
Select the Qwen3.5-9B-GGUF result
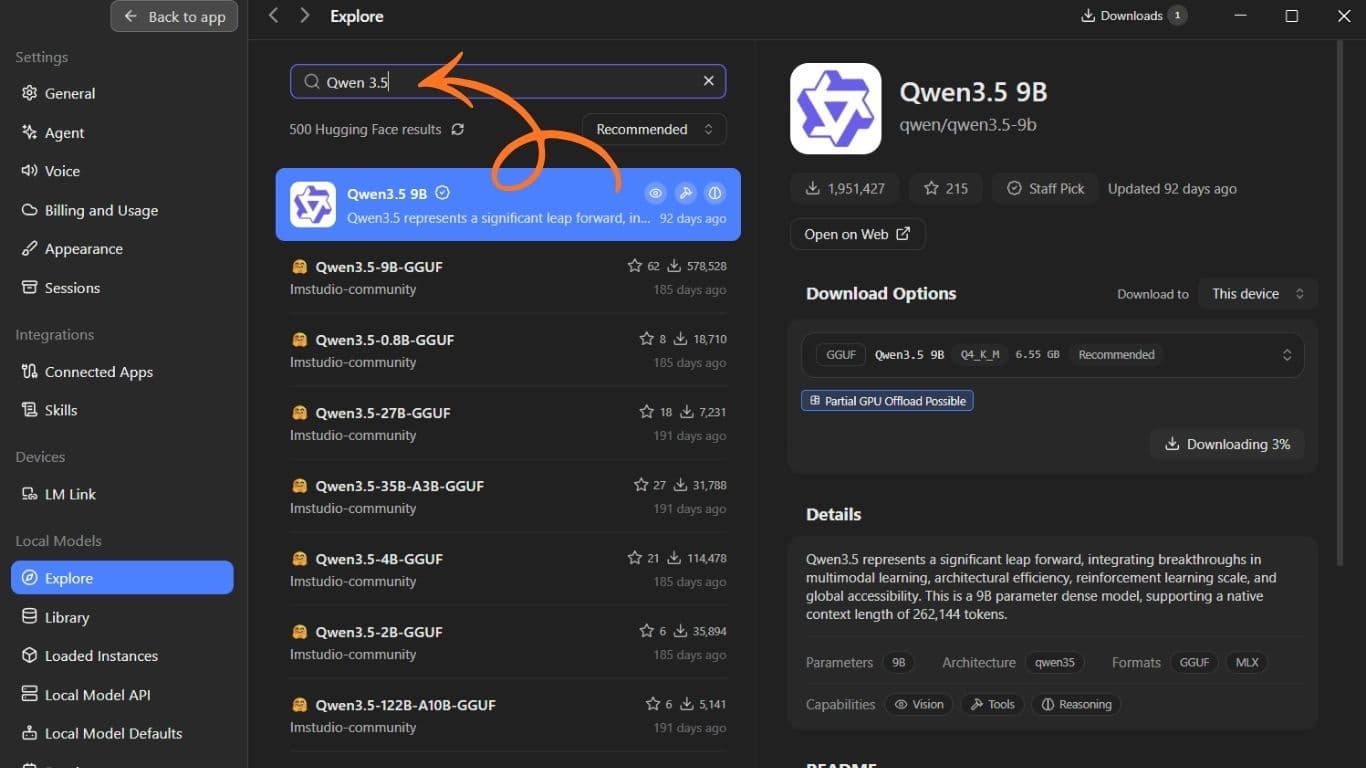[x=508, y=277]
